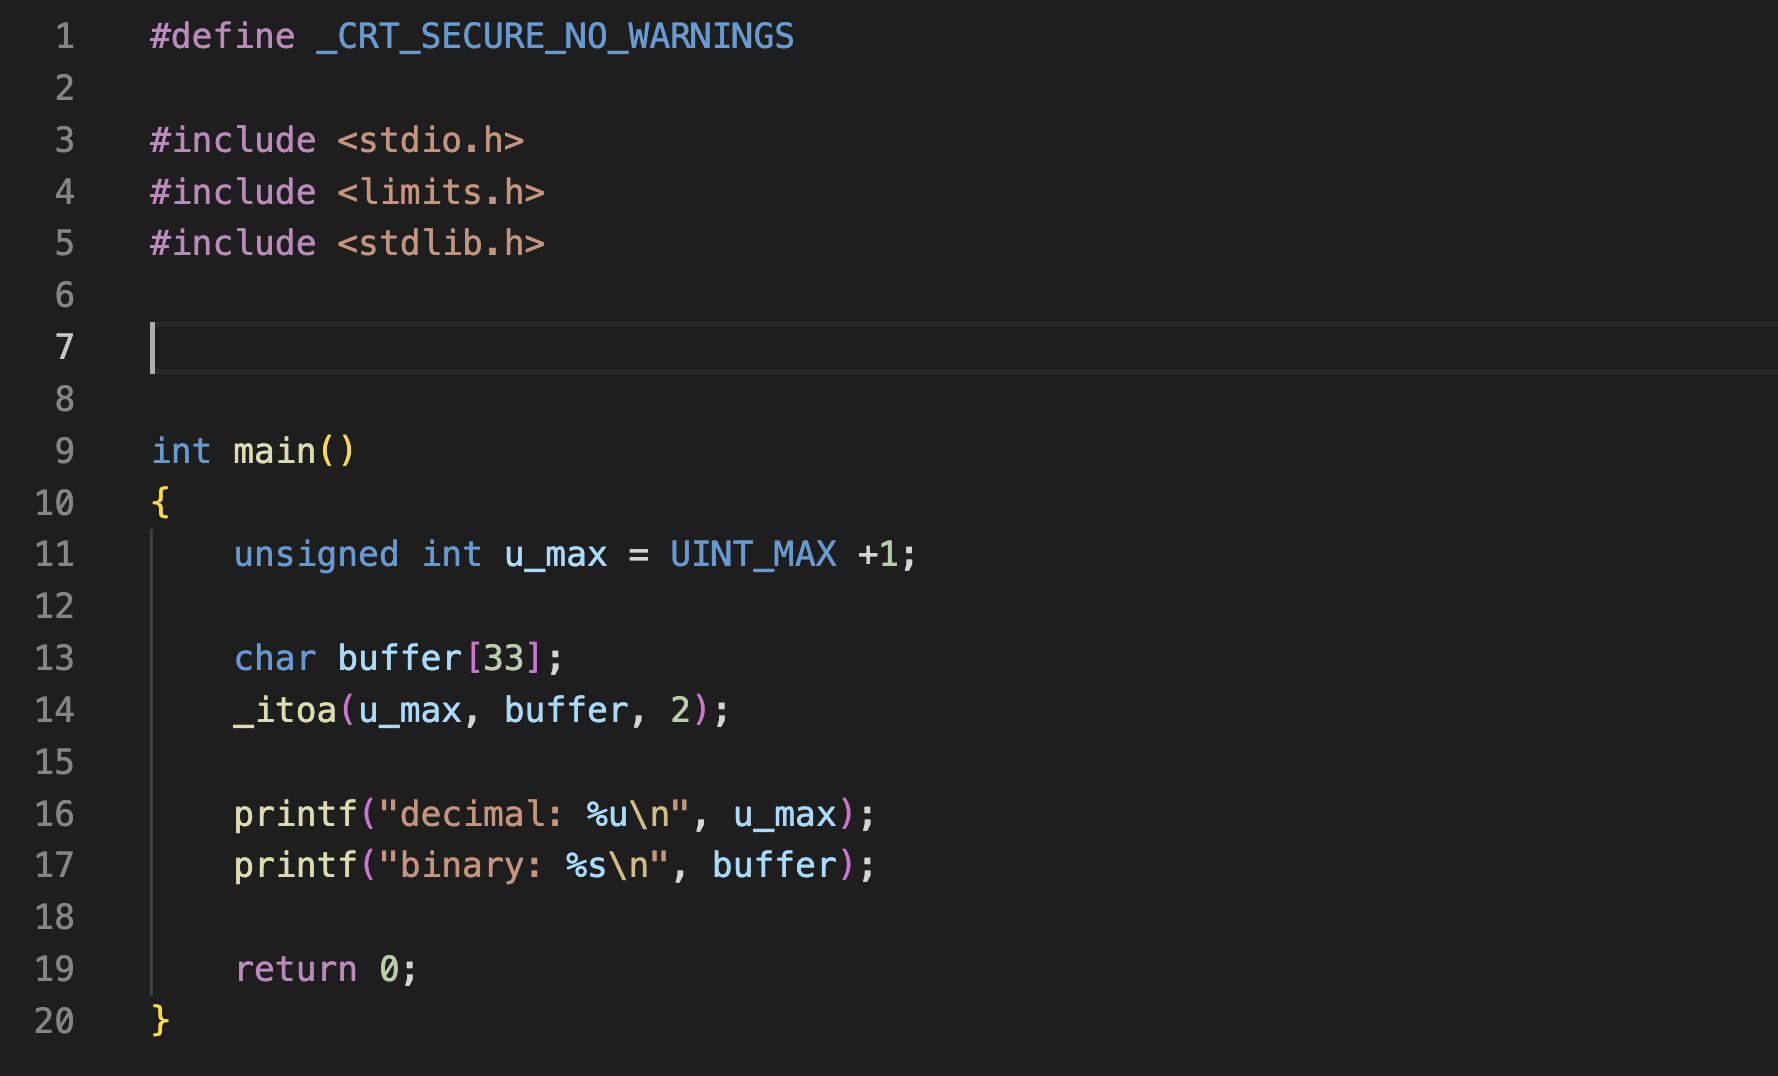Click the closing brace on line 20

tap(160, 1021)
